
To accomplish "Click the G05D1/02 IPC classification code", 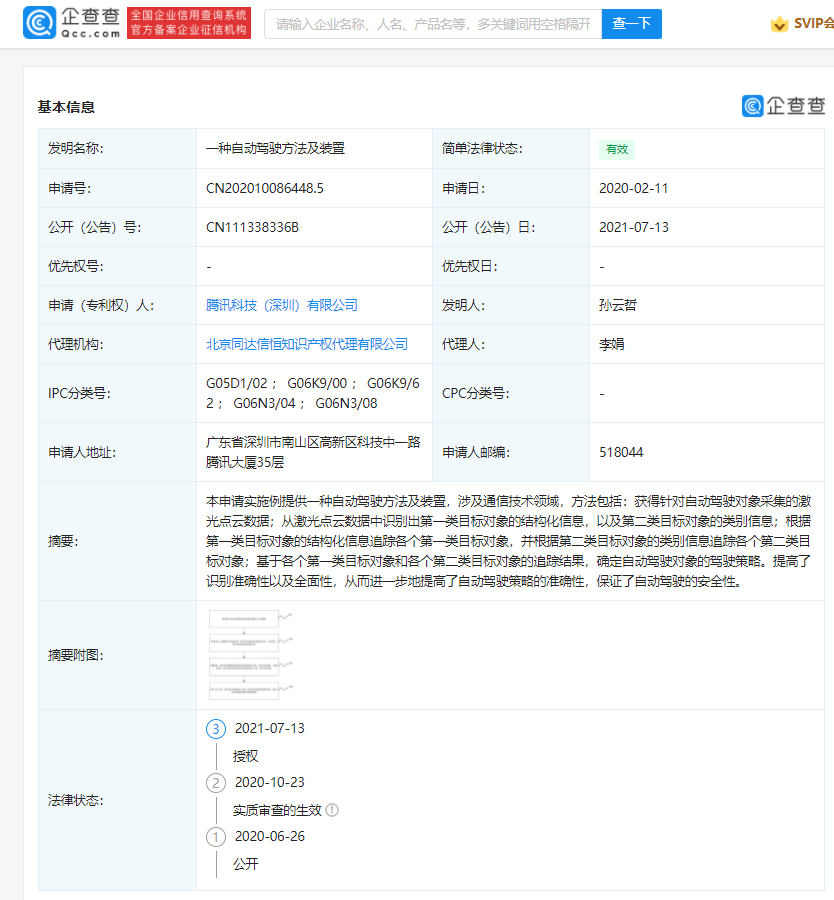I will (x=238, y=383).
